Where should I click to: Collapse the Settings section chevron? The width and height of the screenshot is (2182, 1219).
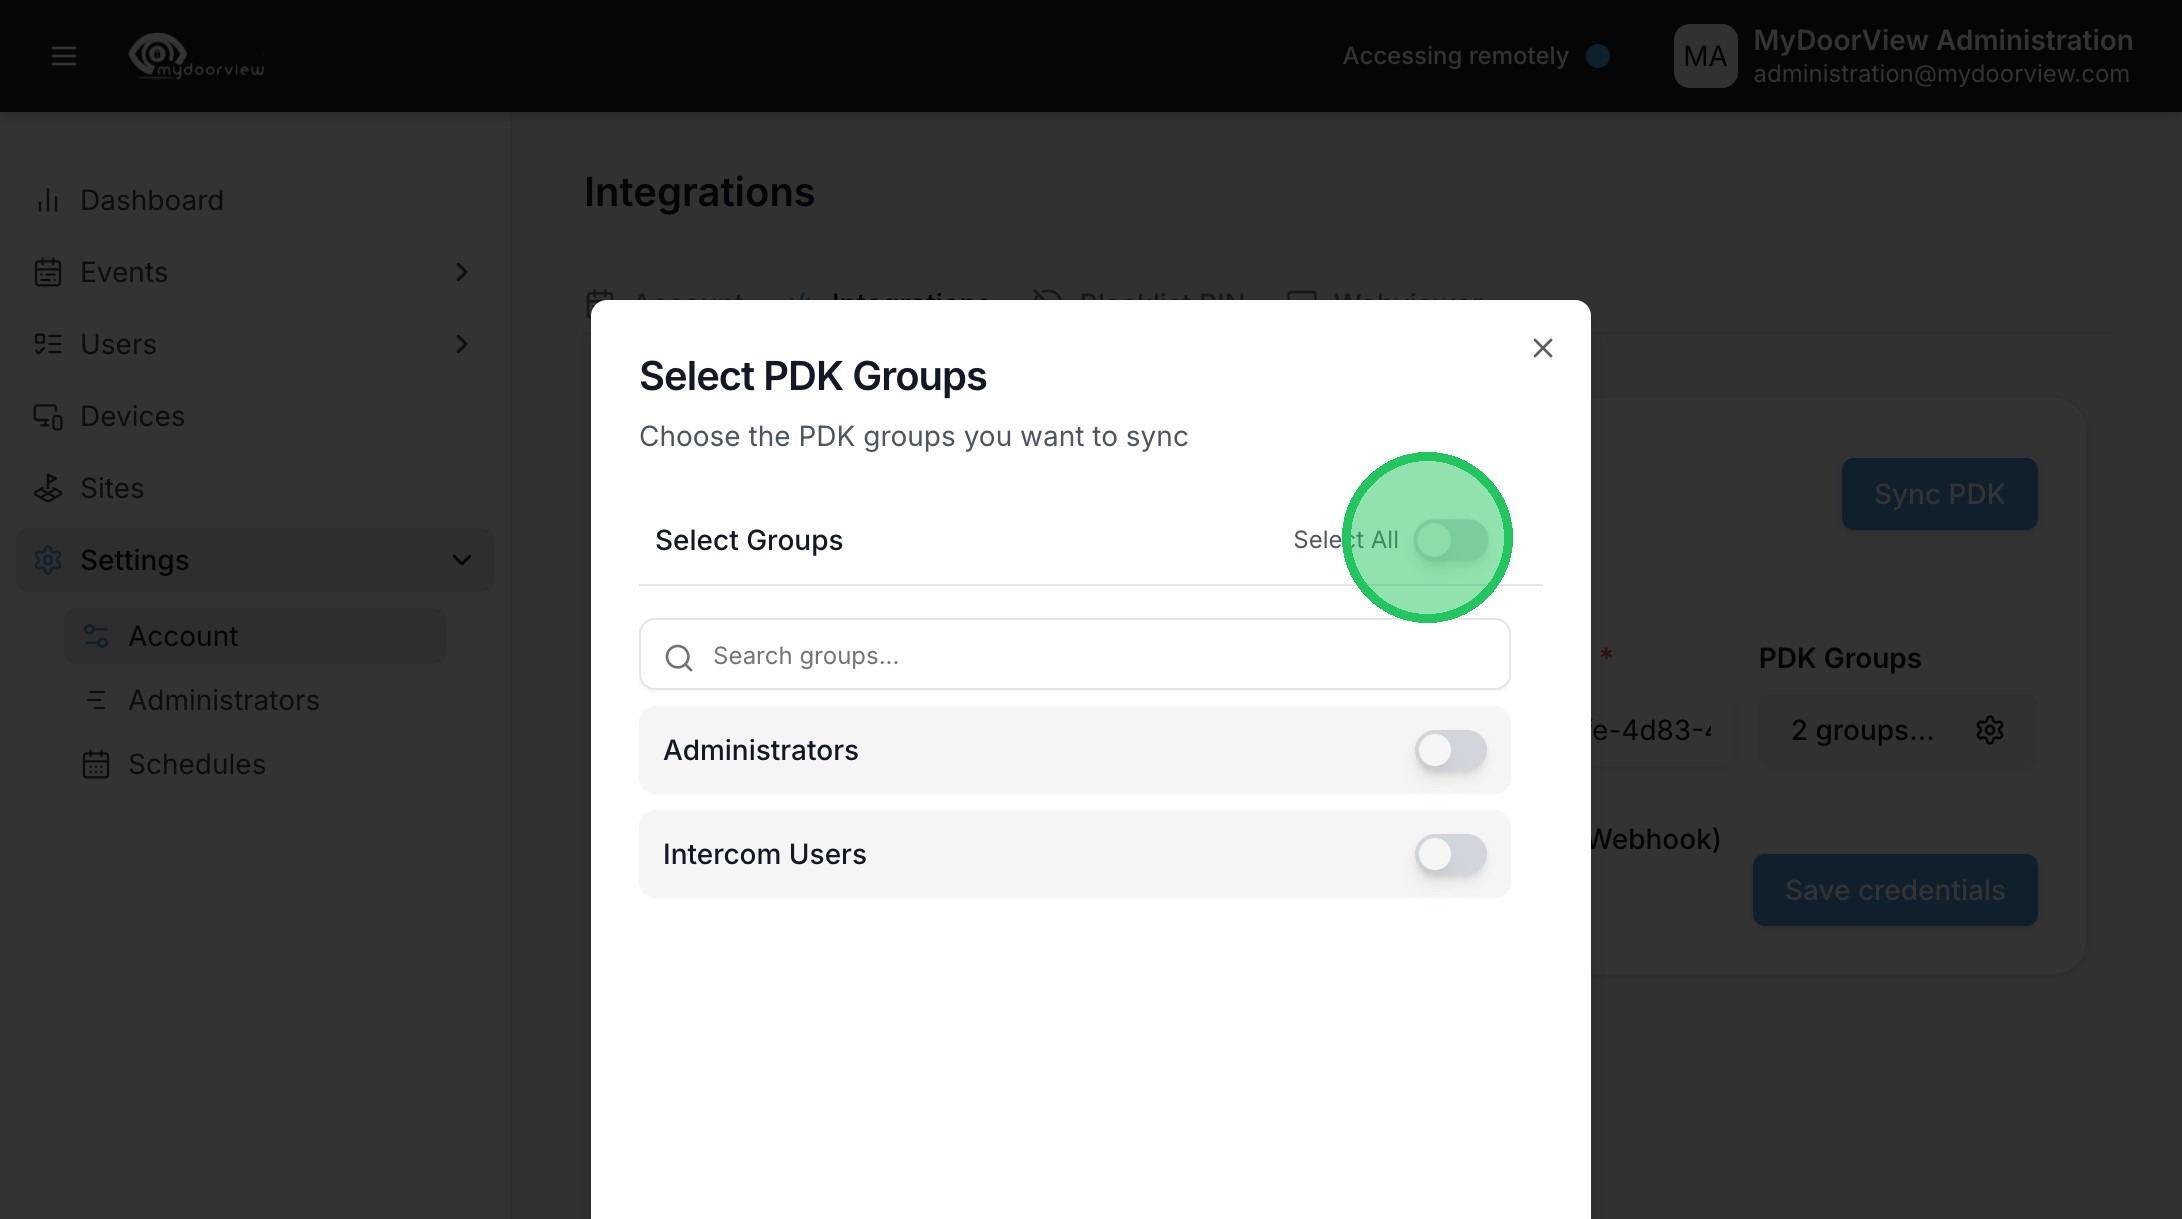click(x=461, y=560)
